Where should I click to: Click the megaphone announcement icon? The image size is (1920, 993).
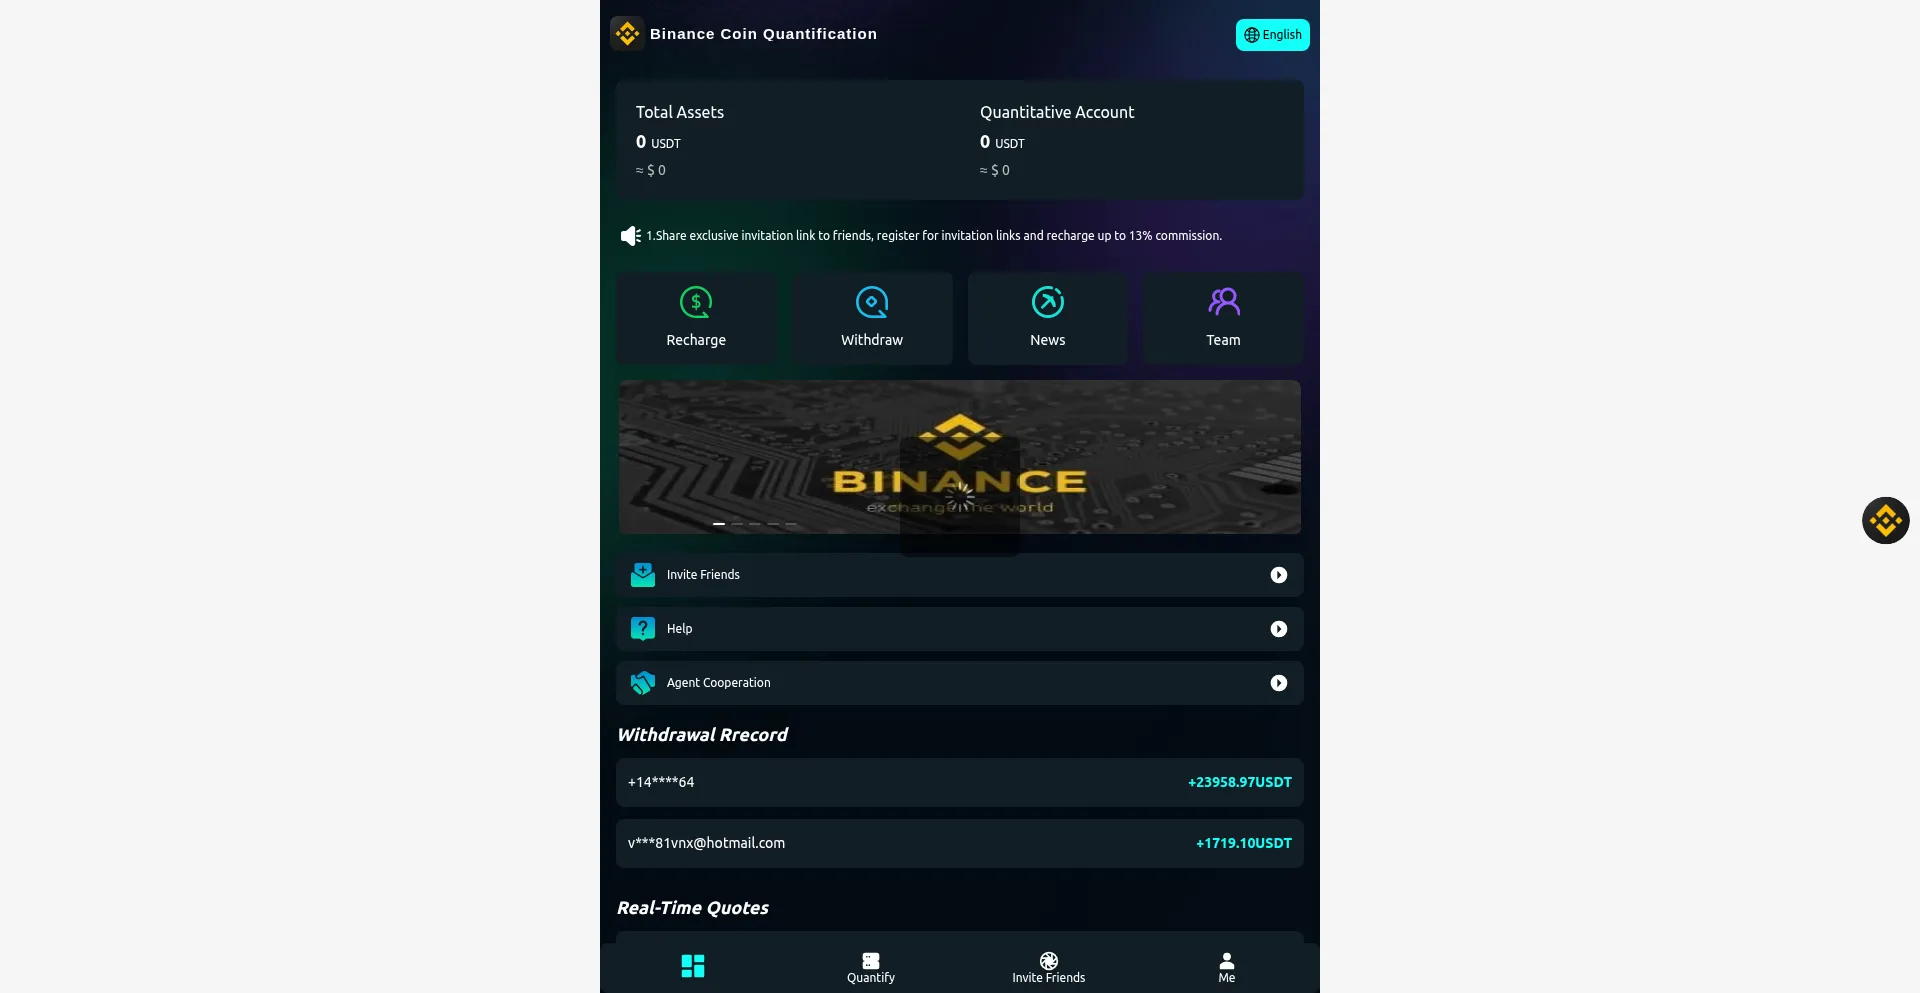tap(630, 236)
